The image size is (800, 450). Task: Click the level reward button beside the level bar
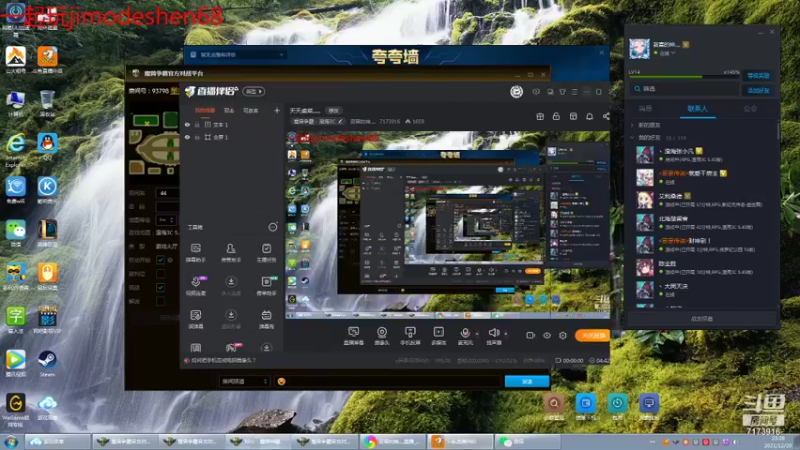click(758, 76)
